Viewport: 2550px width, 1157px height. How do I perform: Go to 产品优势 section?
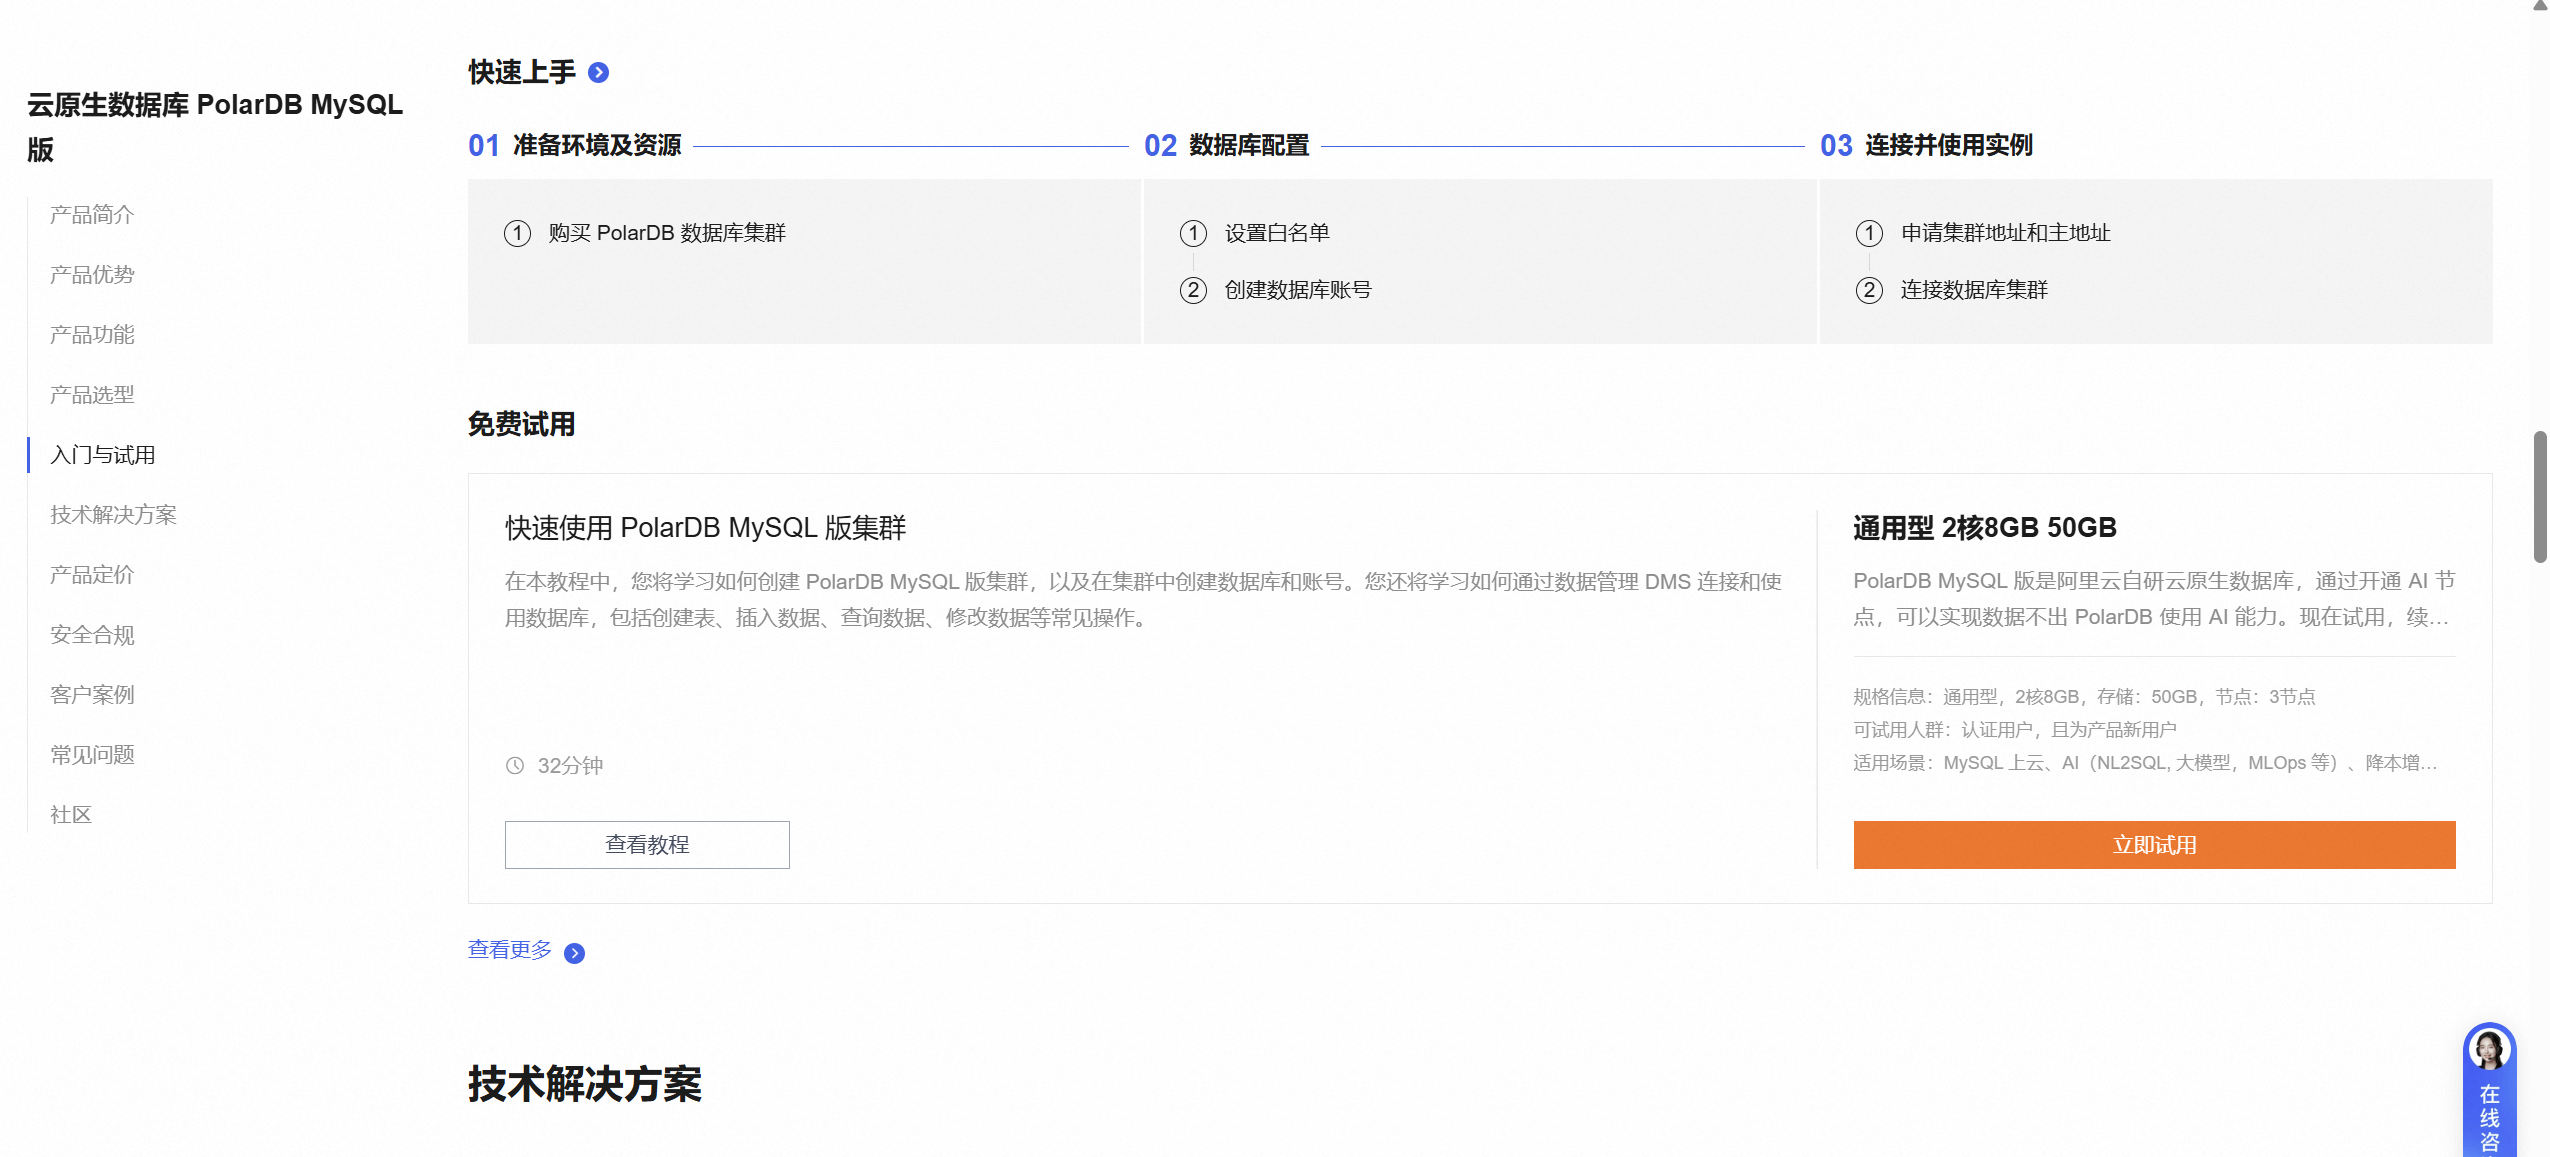(x=92, y=275)
